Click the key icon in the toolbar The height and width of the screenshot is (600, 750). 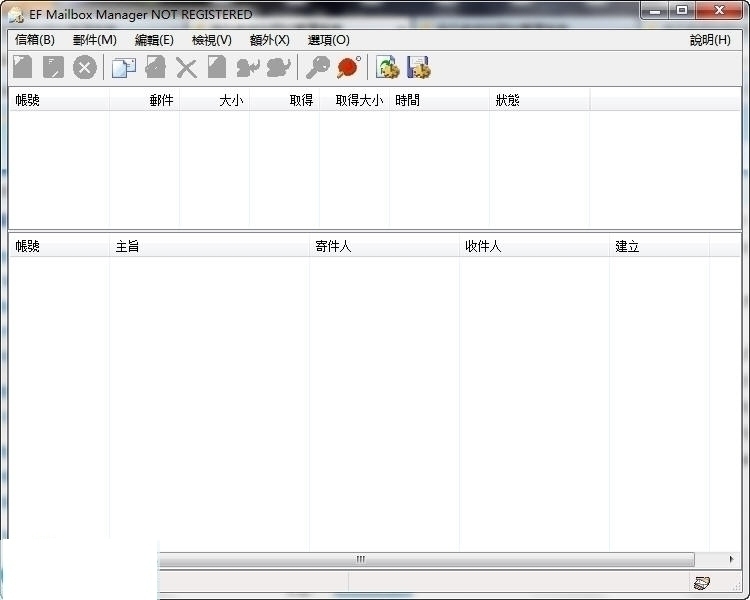pos(318,68)
